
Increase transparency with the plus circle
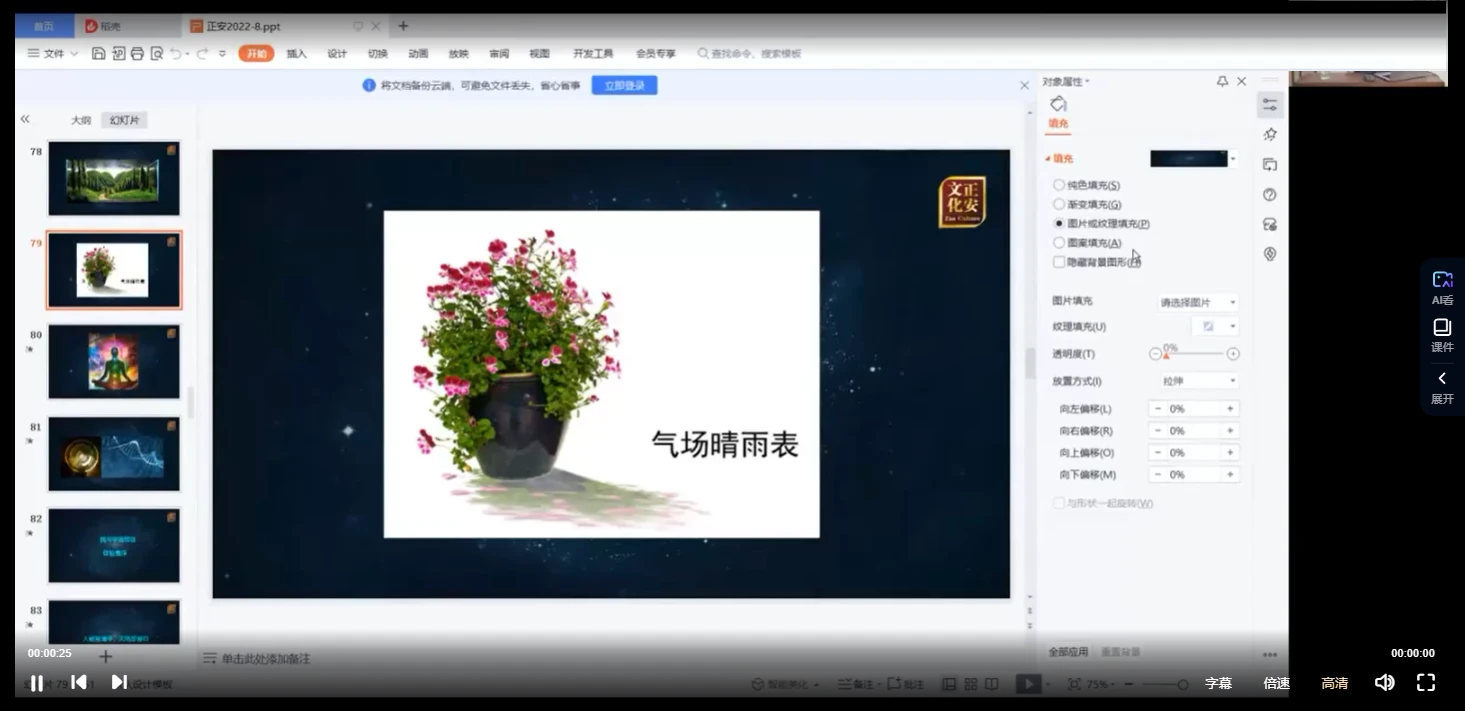pos(1233,354)
